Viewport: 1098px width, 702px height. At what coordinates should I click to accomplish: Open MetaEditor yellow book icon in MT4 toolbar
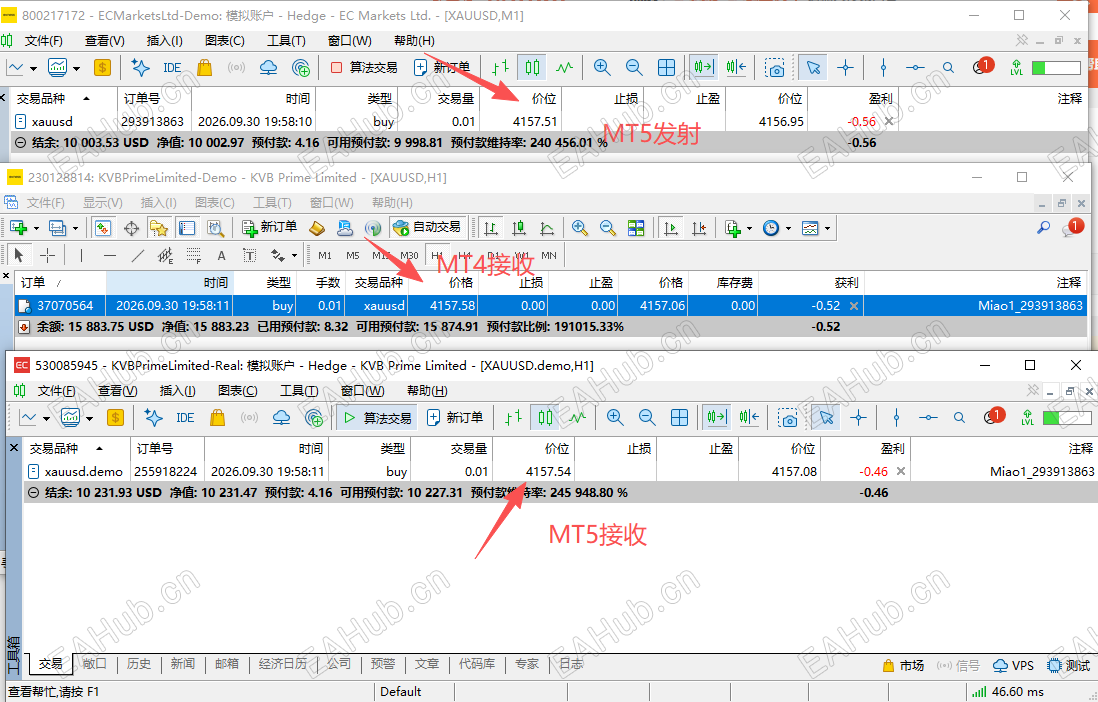[317, 228]
